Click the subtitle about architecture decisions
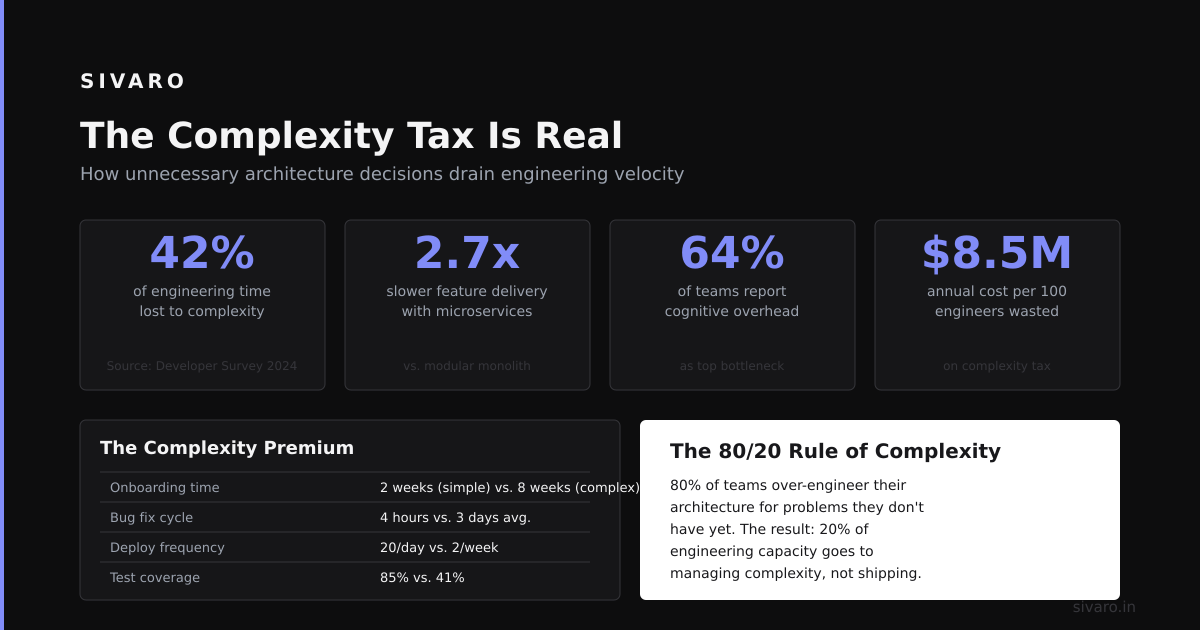The height and width of the screenshot is (630, 1200). pyautogui.click(x=382, y=174)
